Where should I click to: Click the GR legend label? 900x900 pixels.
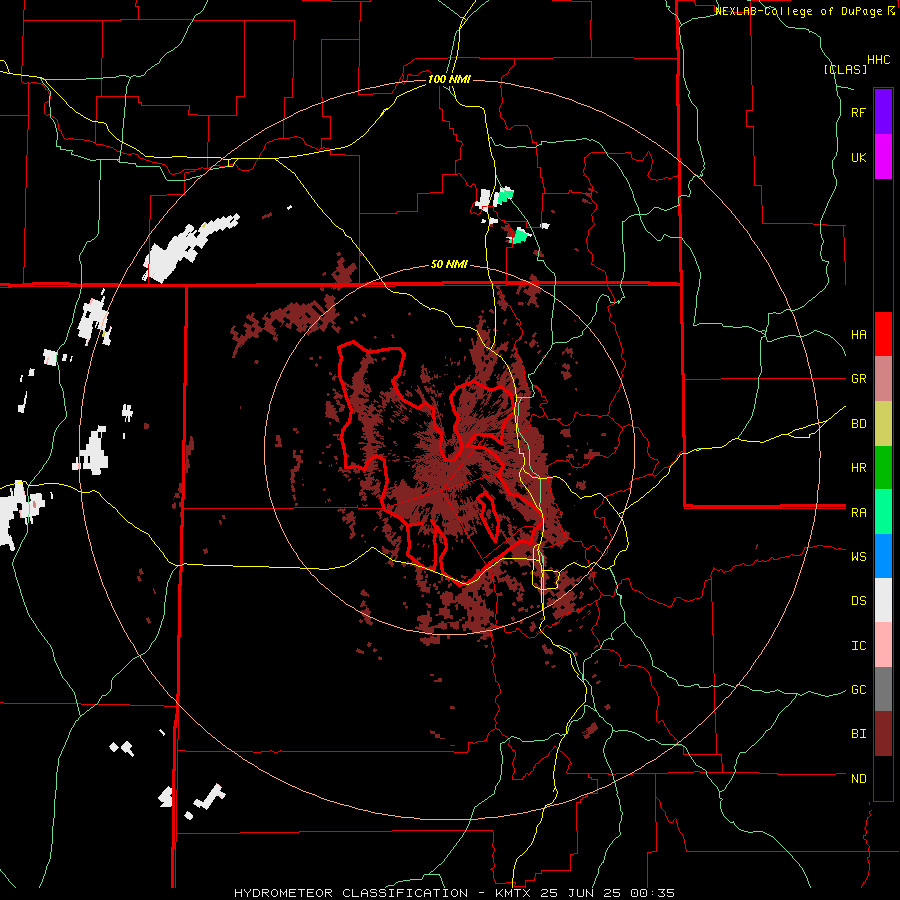[858, 379]
